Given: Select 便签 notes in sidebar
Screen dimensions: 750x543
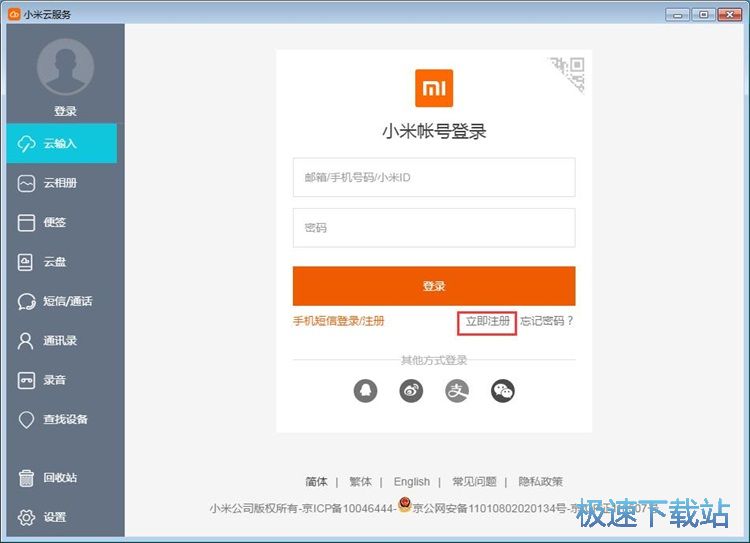Looking at the screenshot, I should tap(55, 222).
